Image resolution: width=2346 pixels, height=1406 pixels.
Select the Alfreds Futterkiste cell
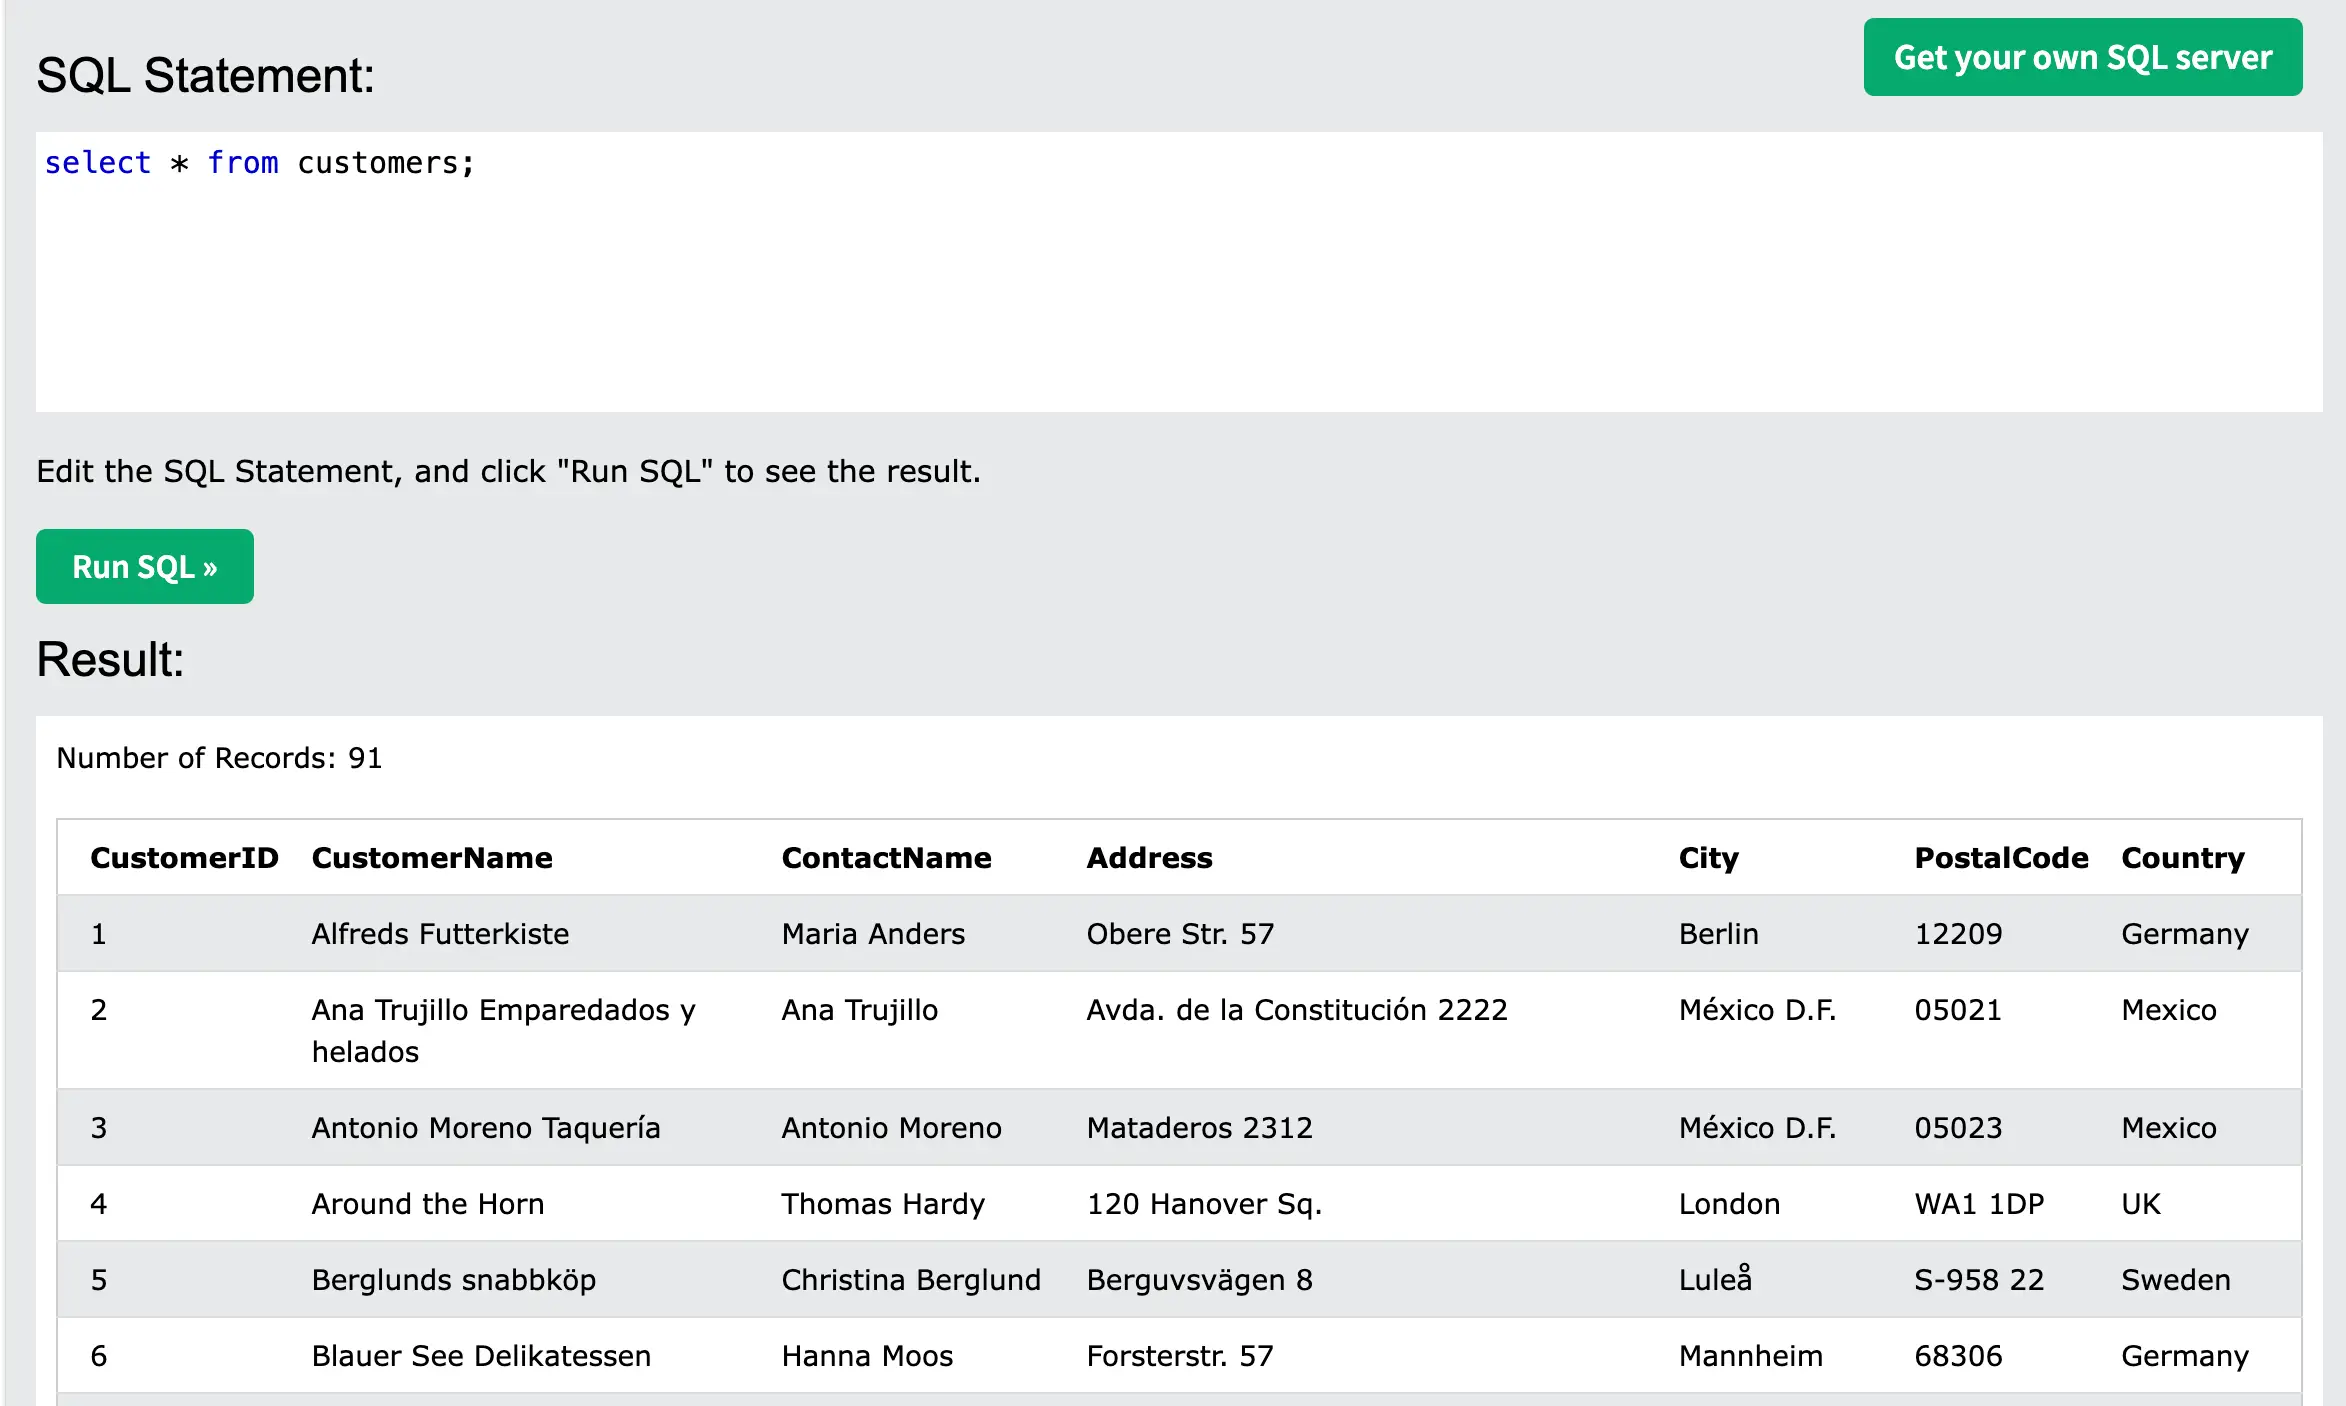440,934
